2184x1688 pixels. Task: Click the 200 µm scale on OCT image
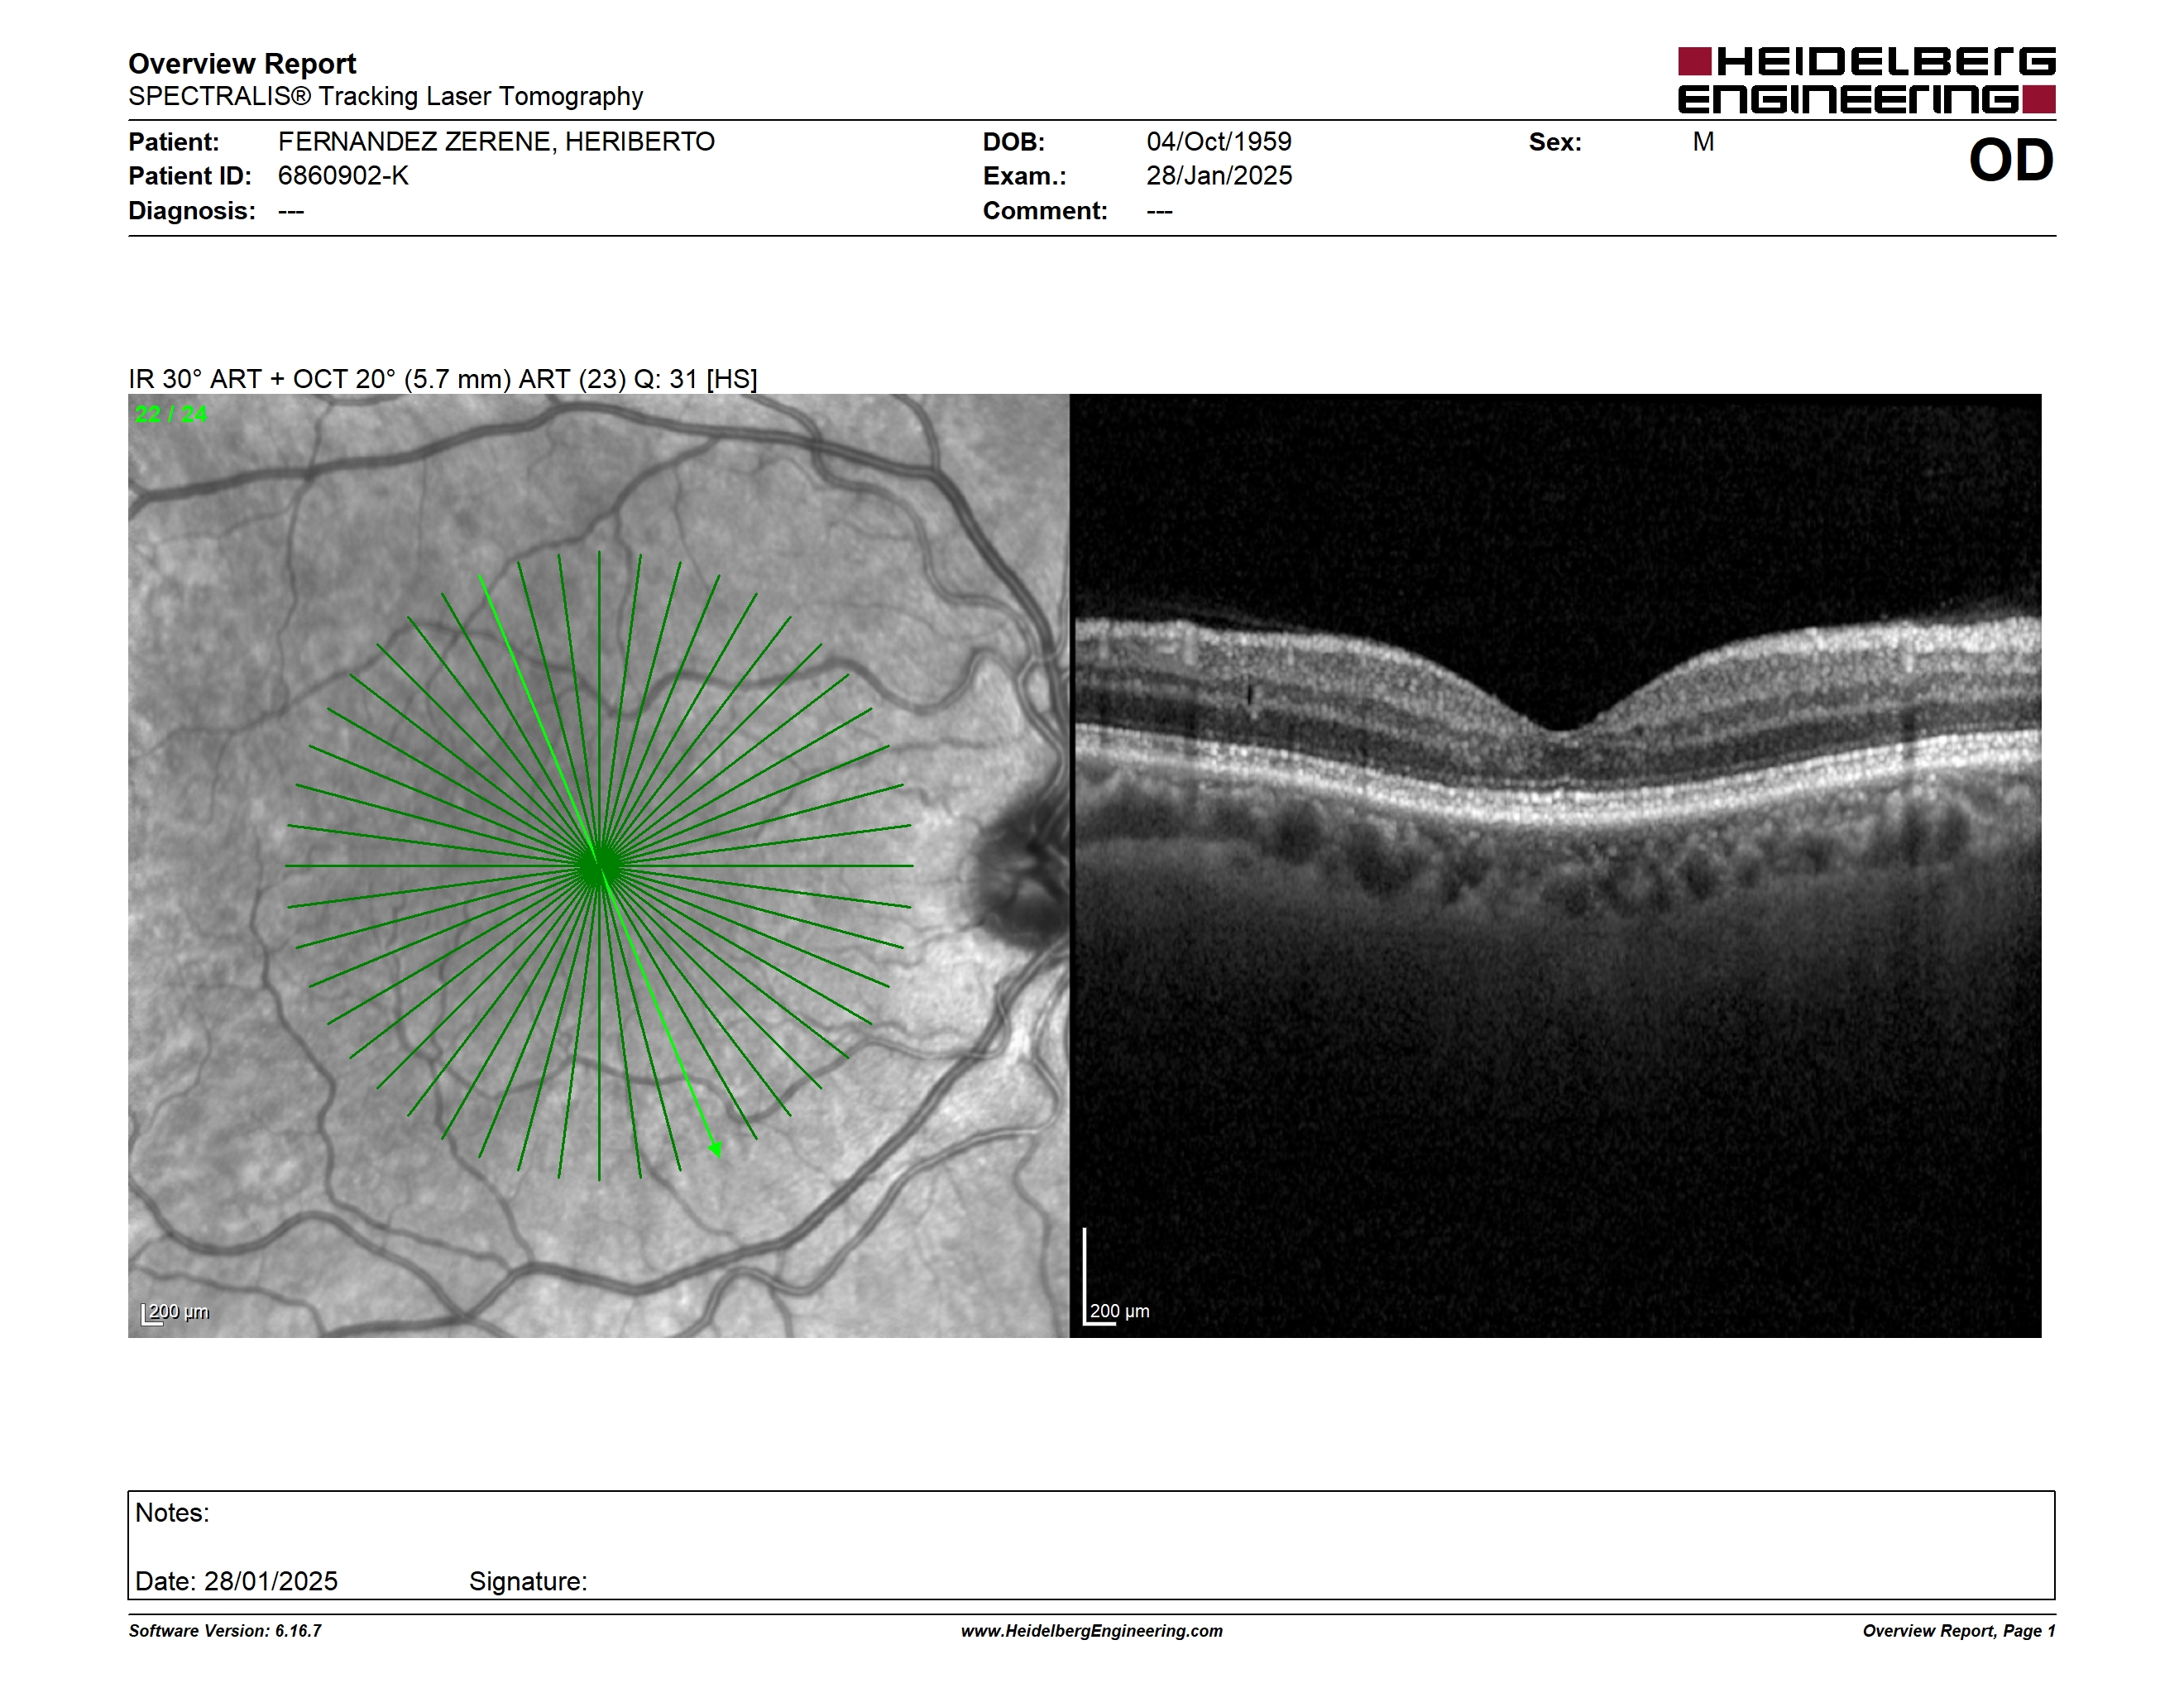1117,1278
